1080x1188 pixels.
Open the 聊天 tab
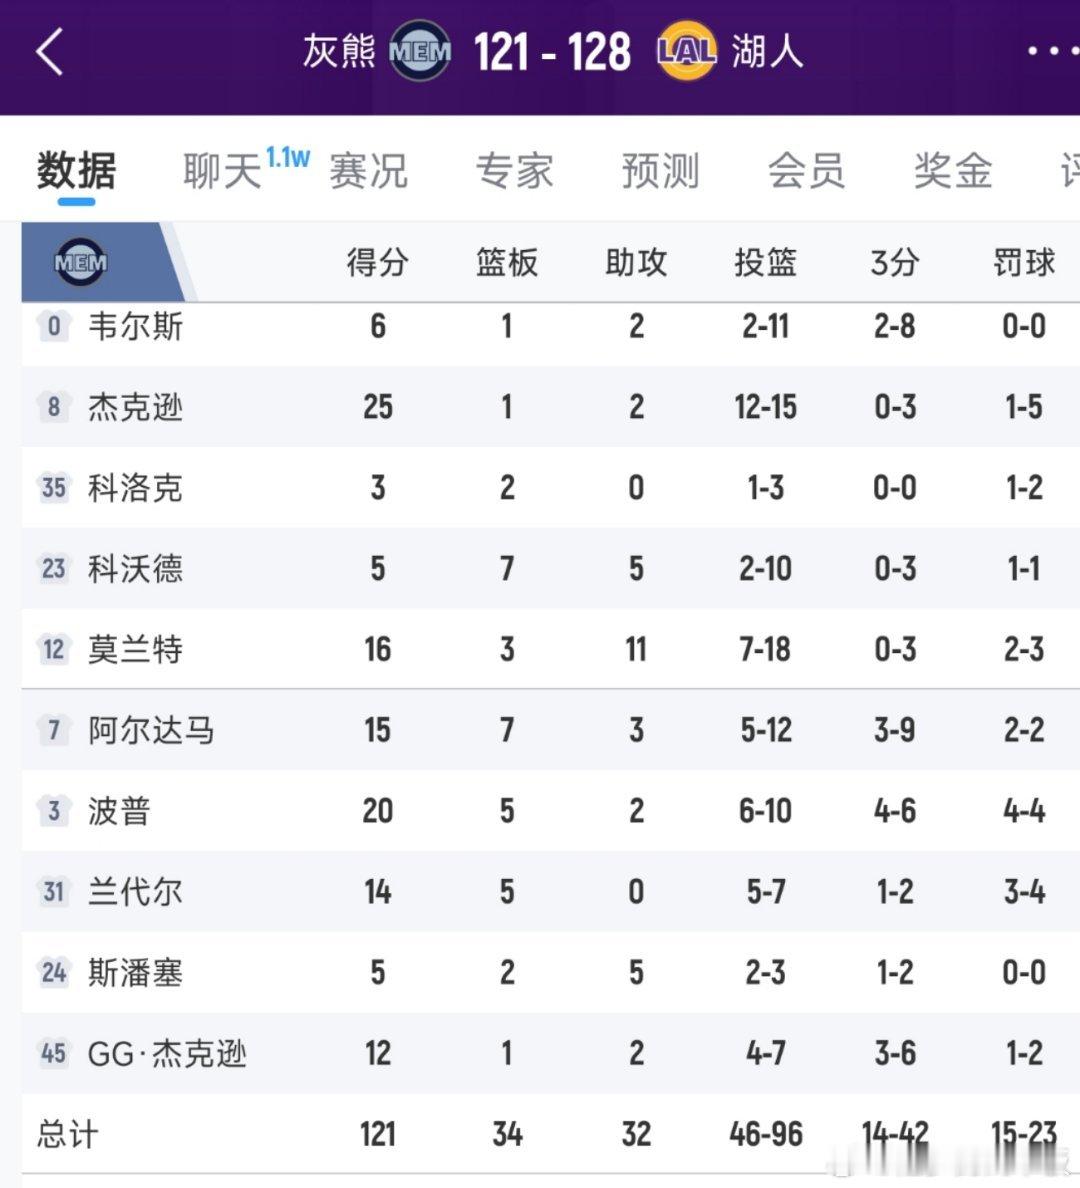tap(222, 171)
